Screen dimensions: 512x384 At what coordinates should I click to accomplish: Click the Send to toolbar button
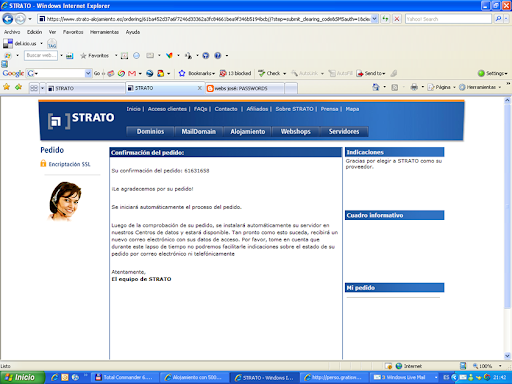[371, 73]
